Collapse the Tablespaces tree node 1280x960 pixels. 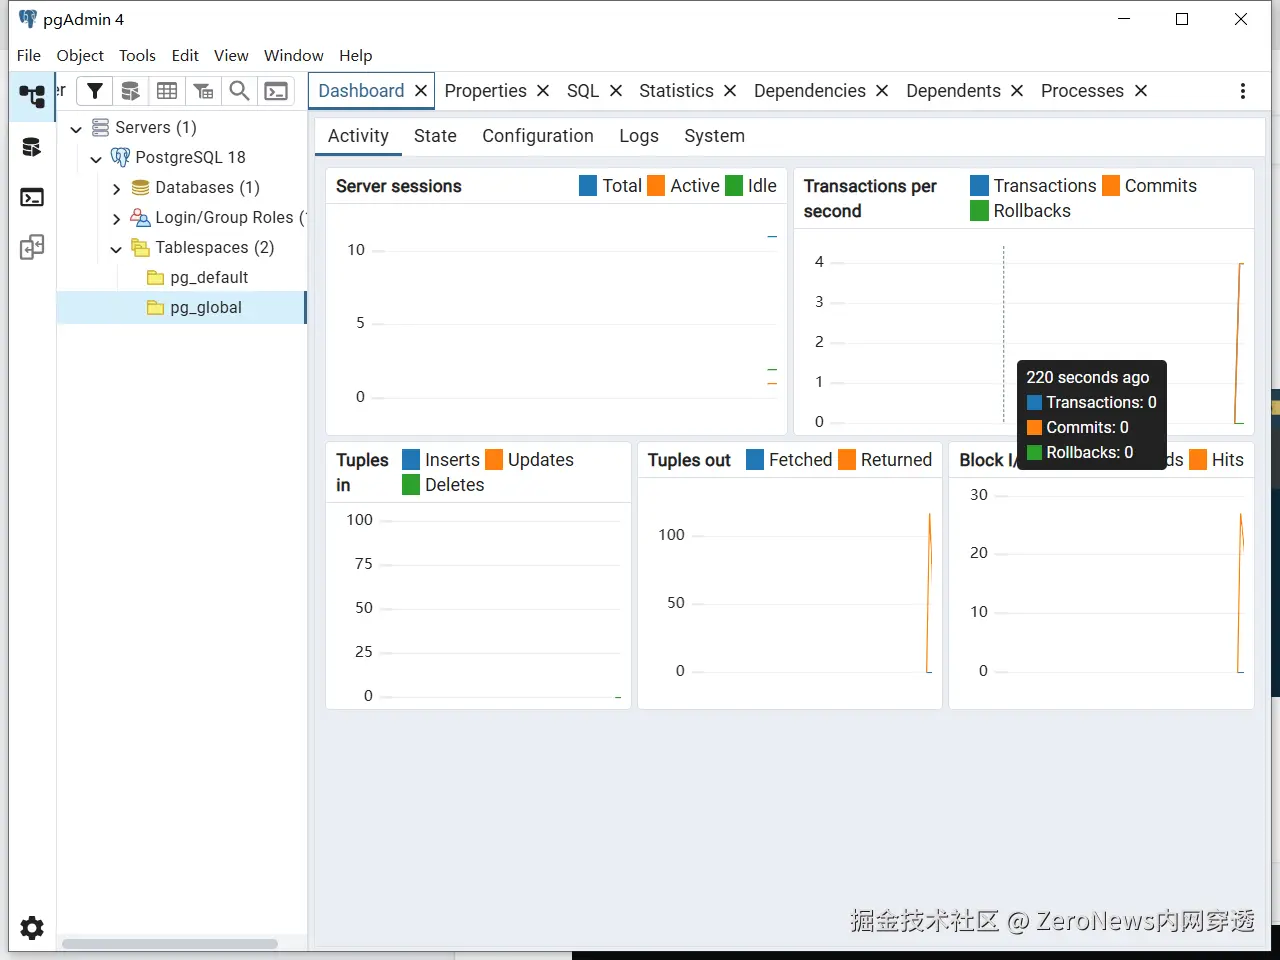pyautogui.click(x=116, y=248)
